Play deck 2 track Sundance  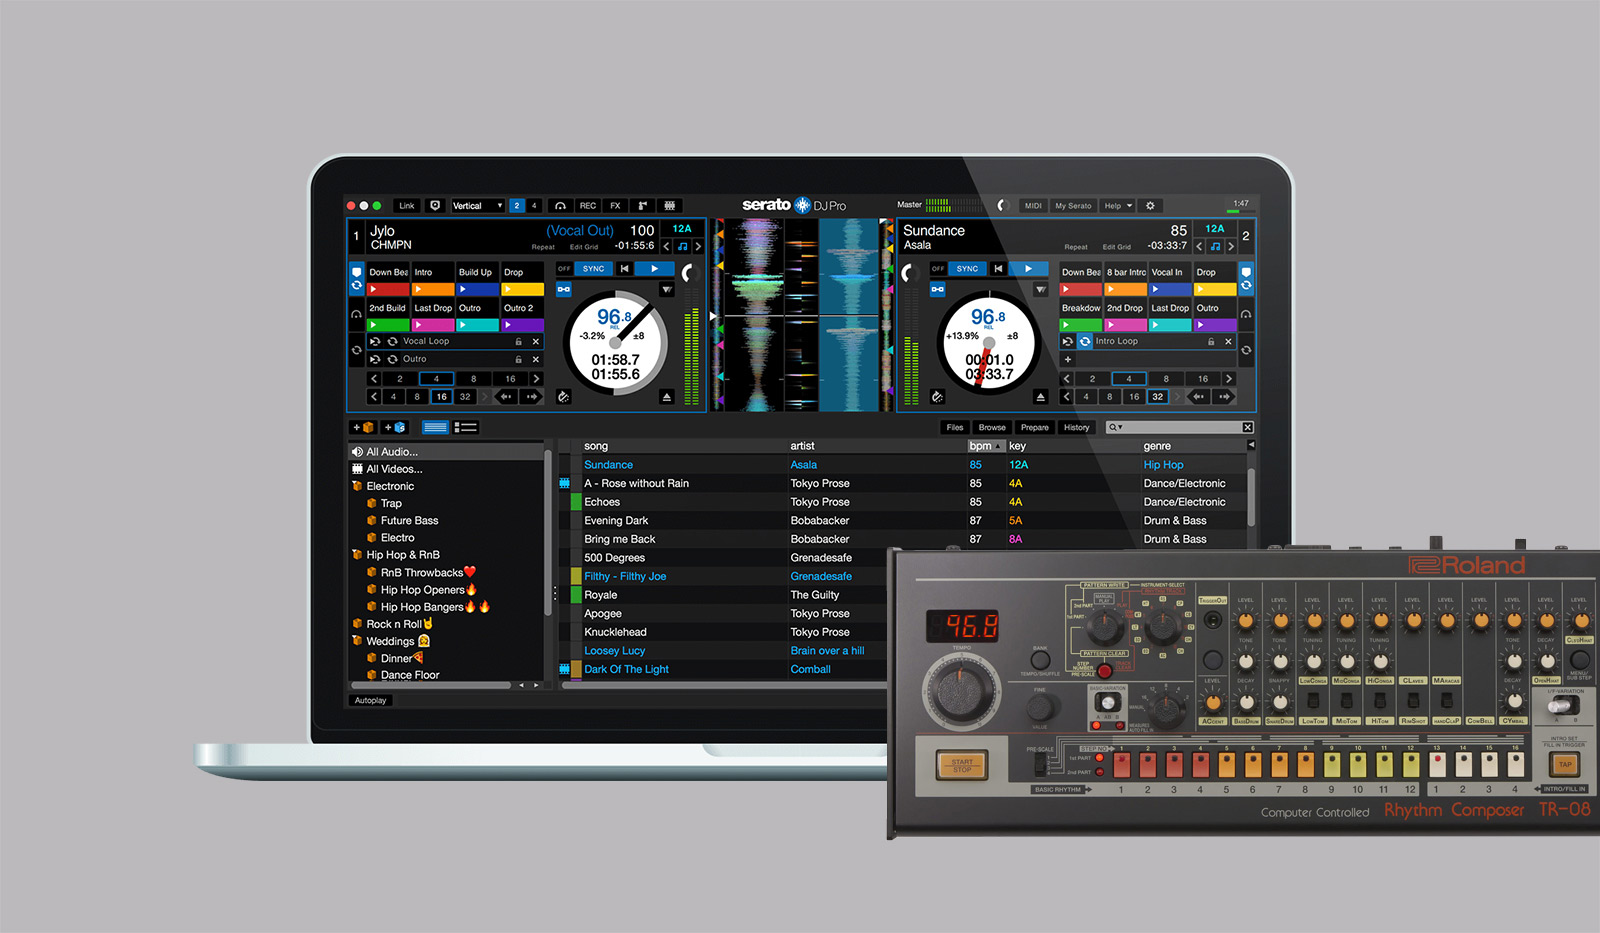tap(1028, 269)
